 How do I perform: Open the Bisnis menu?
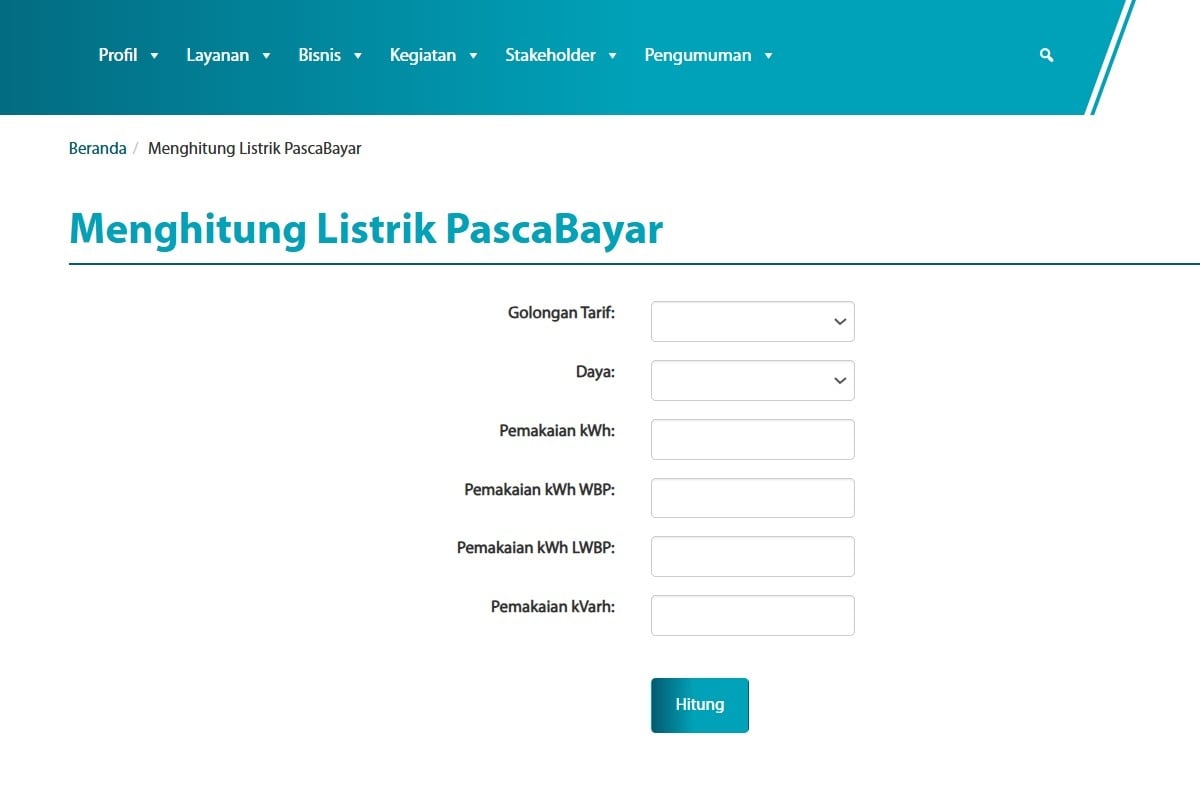330,55
